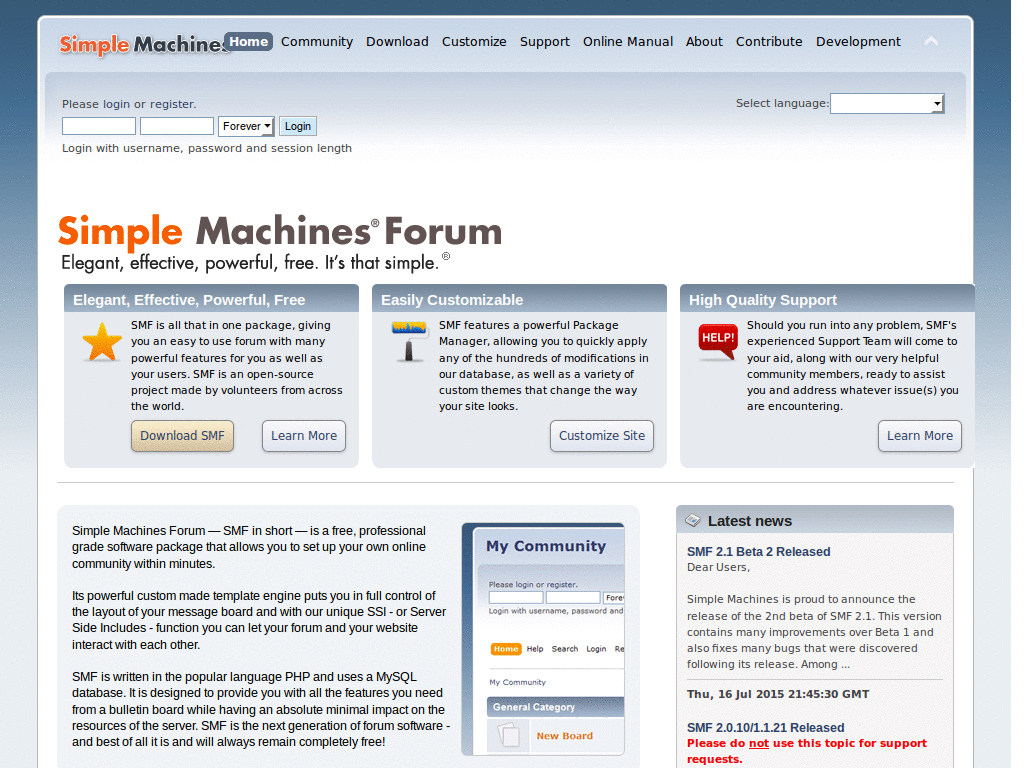The height and width of the screenshot is (768, 1024).
Task: Open the Online Manual menu
Action: [x=628, y=41]
